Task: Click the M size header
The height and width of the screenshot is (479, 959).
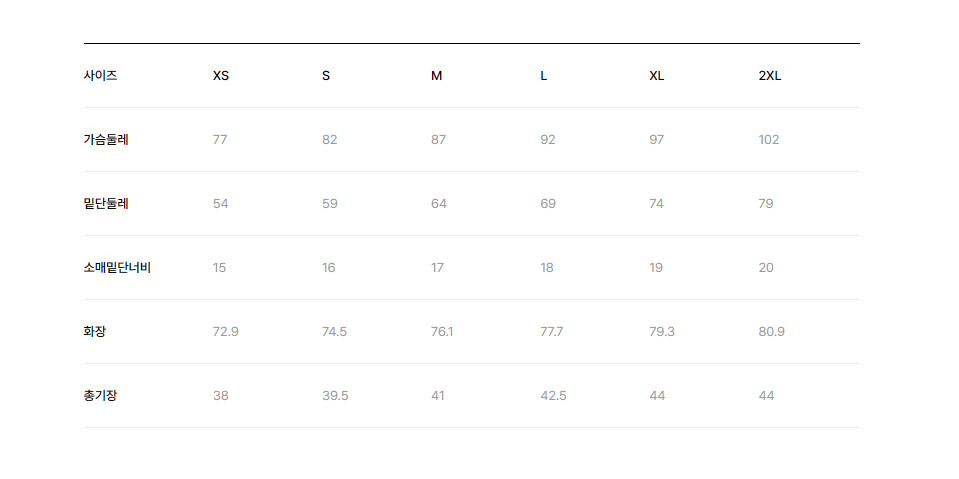Action: tap(436, 76)
